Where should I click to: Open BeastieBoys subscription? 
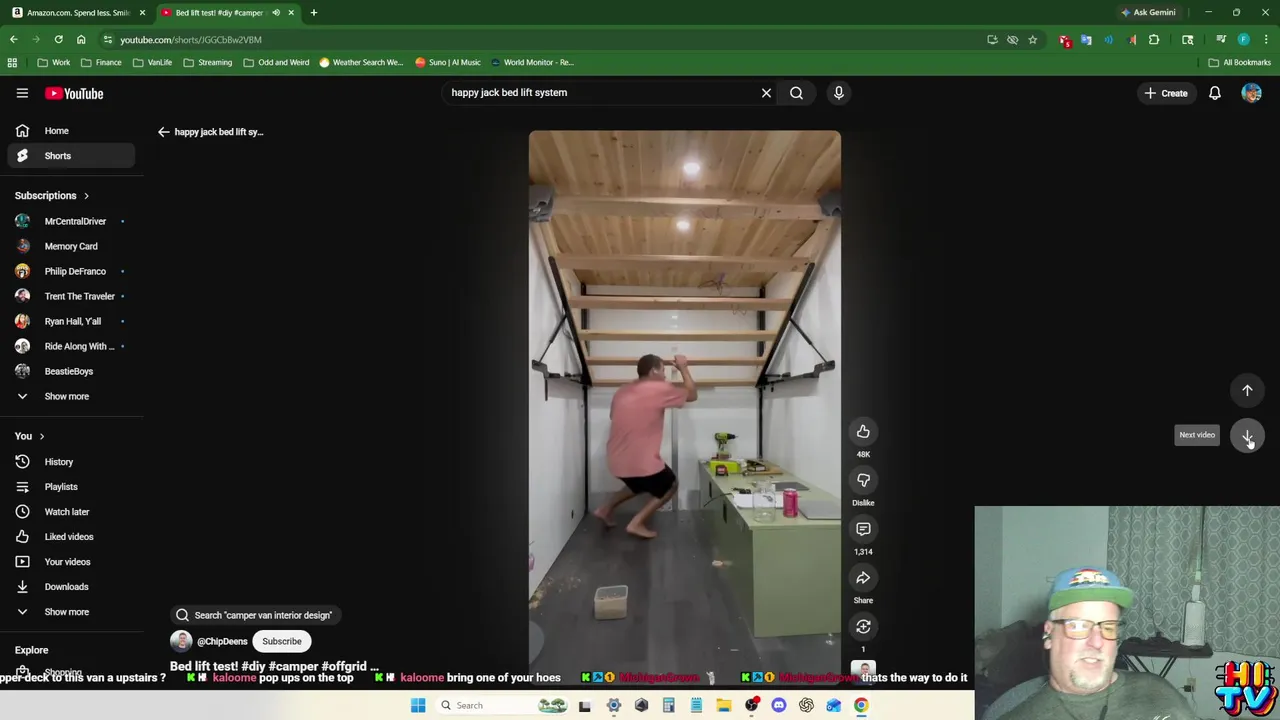pos(70,371)
